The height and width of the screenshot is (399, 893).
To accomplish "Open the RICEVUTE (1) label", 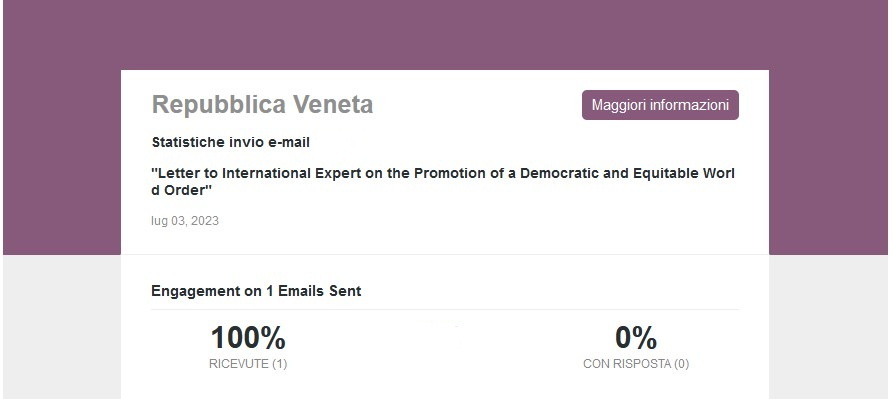I will pos(248,364).
